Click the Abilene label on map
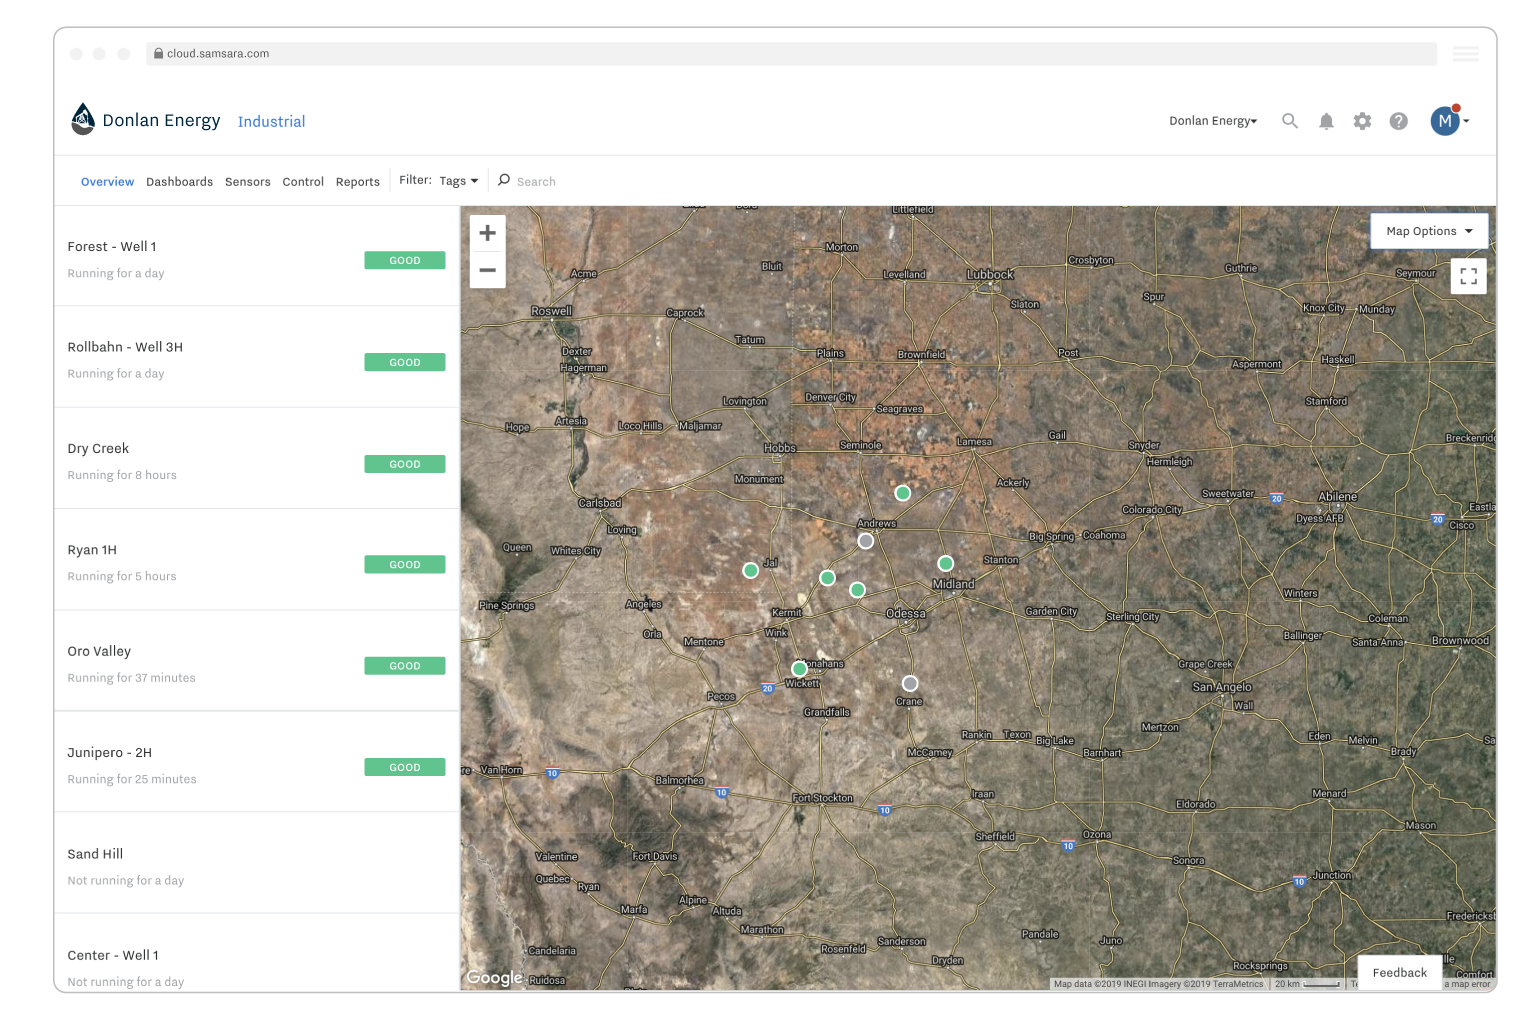This screenshot has width=1535, height=1020. (1338, 497)
